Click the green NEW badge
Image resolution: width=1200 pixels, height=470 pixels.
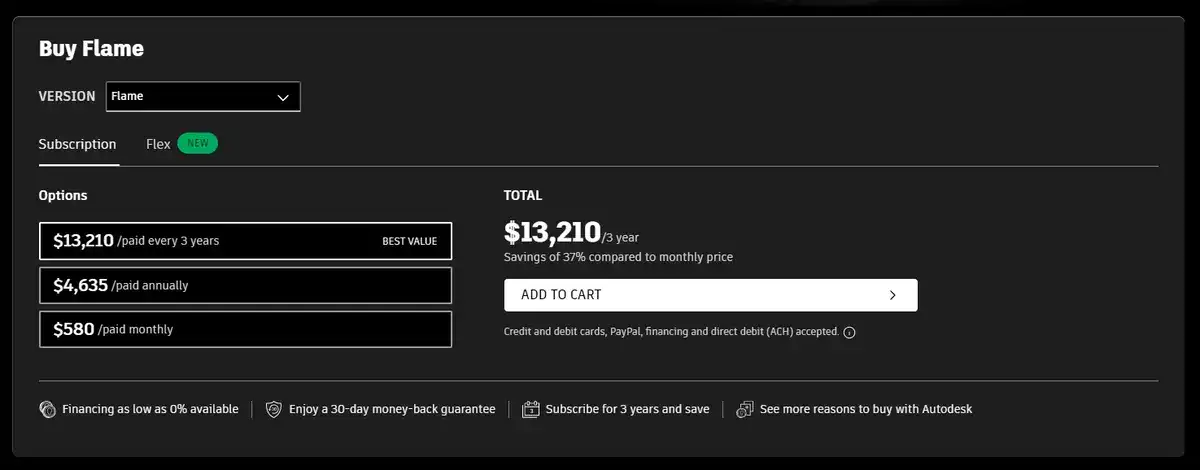point(198,143)
